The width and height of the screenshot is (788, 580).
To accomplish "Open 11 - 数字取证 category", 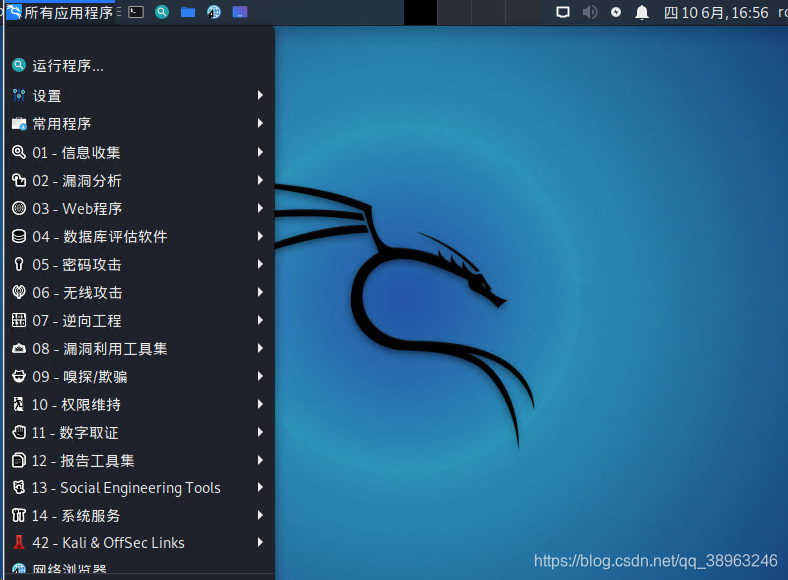I will 140,433.
